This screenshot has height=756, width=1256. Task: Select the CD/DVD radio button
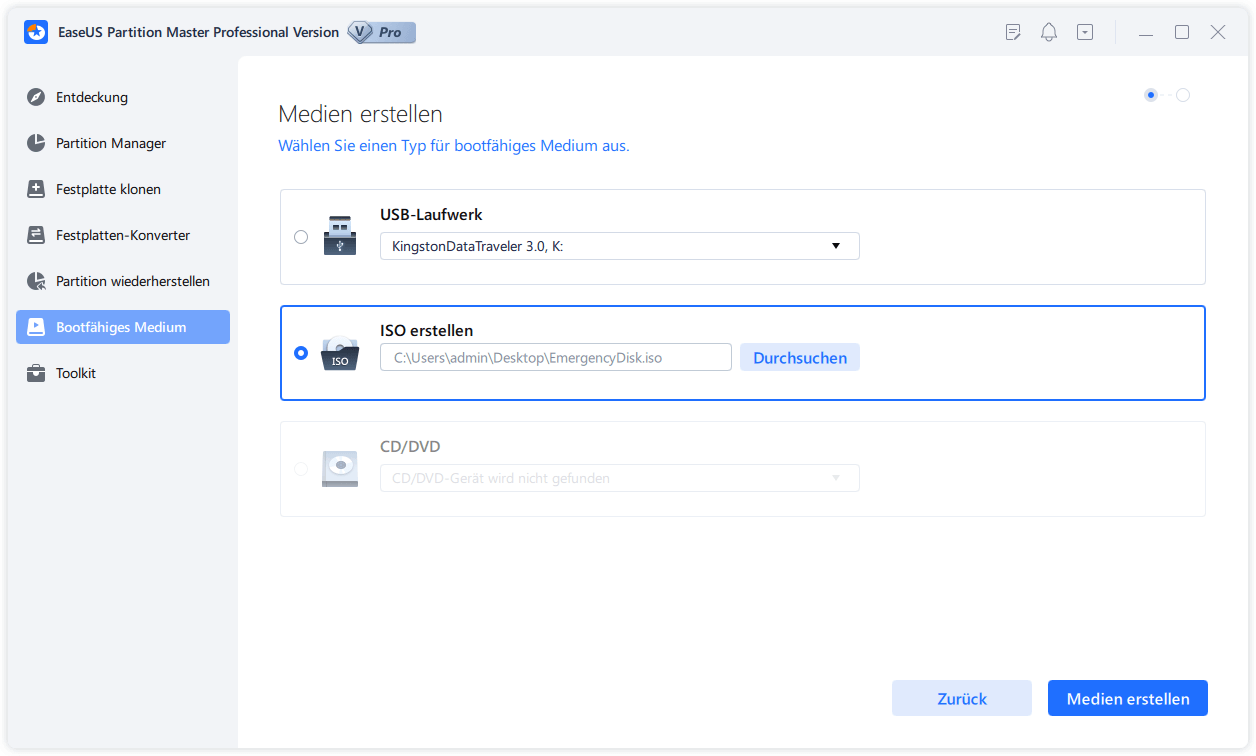tap(301, 469)
